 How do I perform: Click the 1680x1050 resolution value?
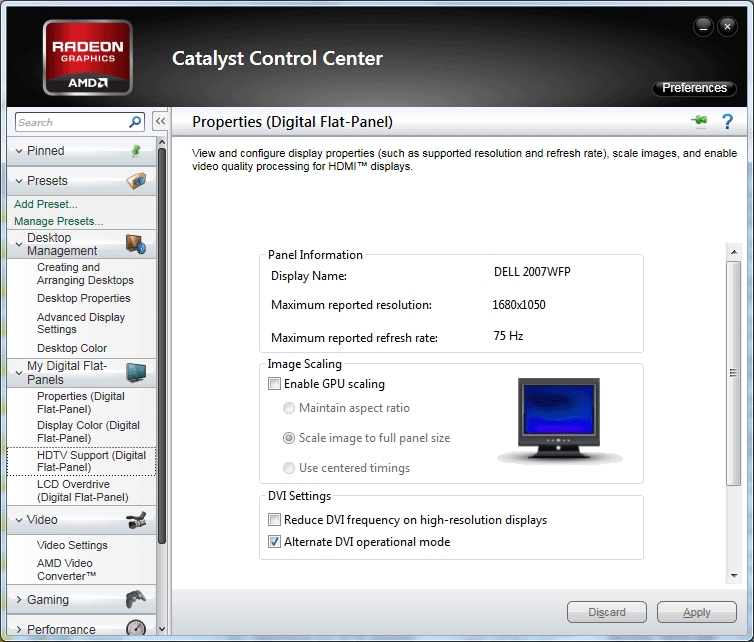[x=519, y=305]
